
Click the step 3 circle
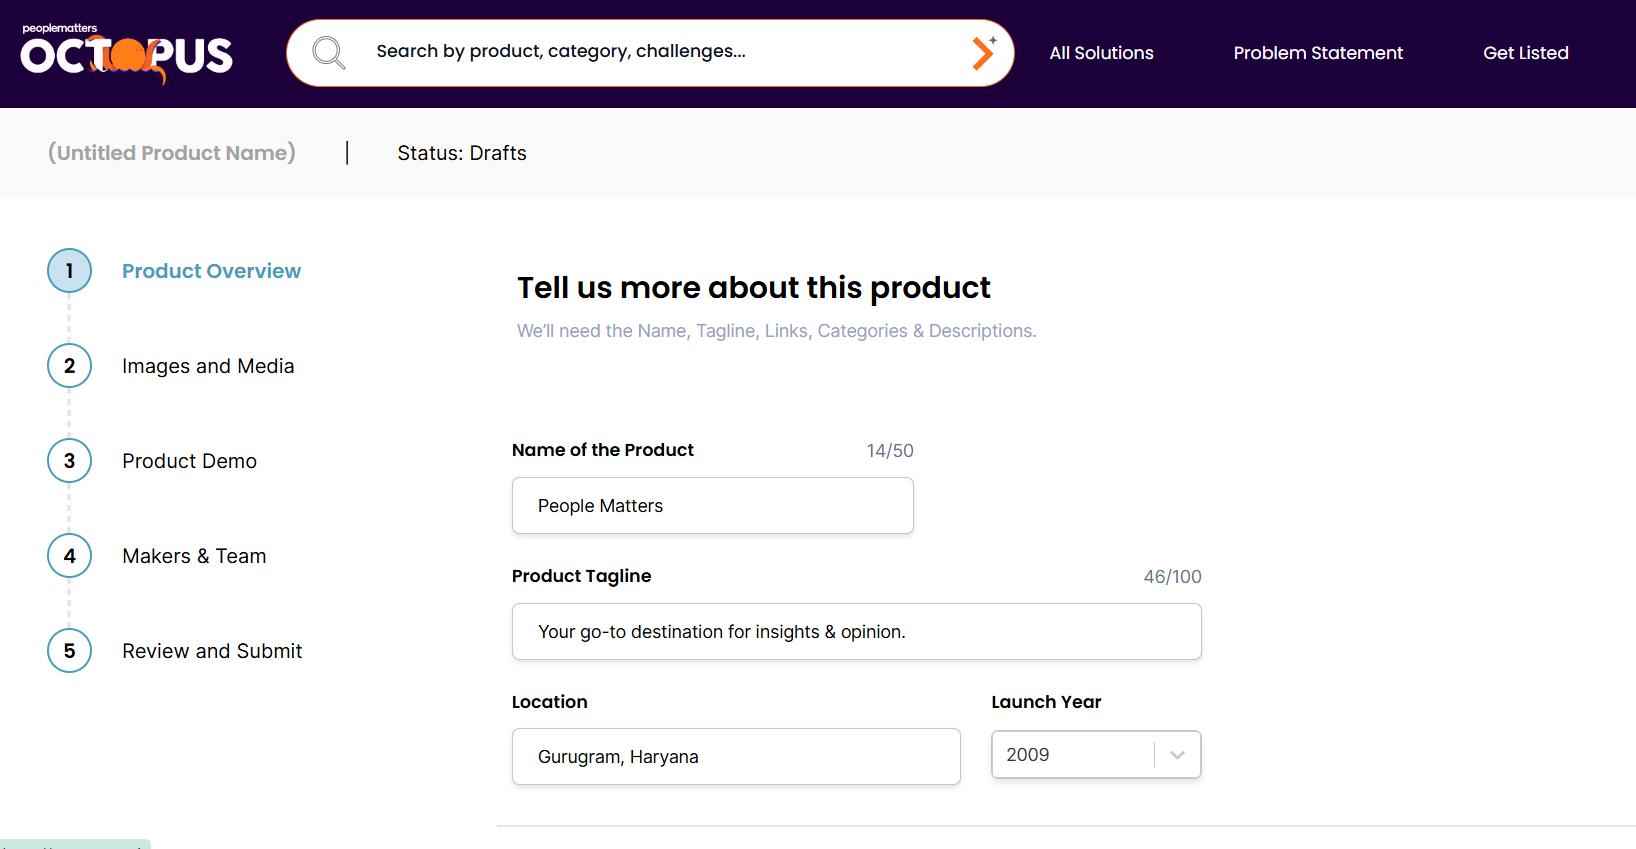(x=69, y=461)
